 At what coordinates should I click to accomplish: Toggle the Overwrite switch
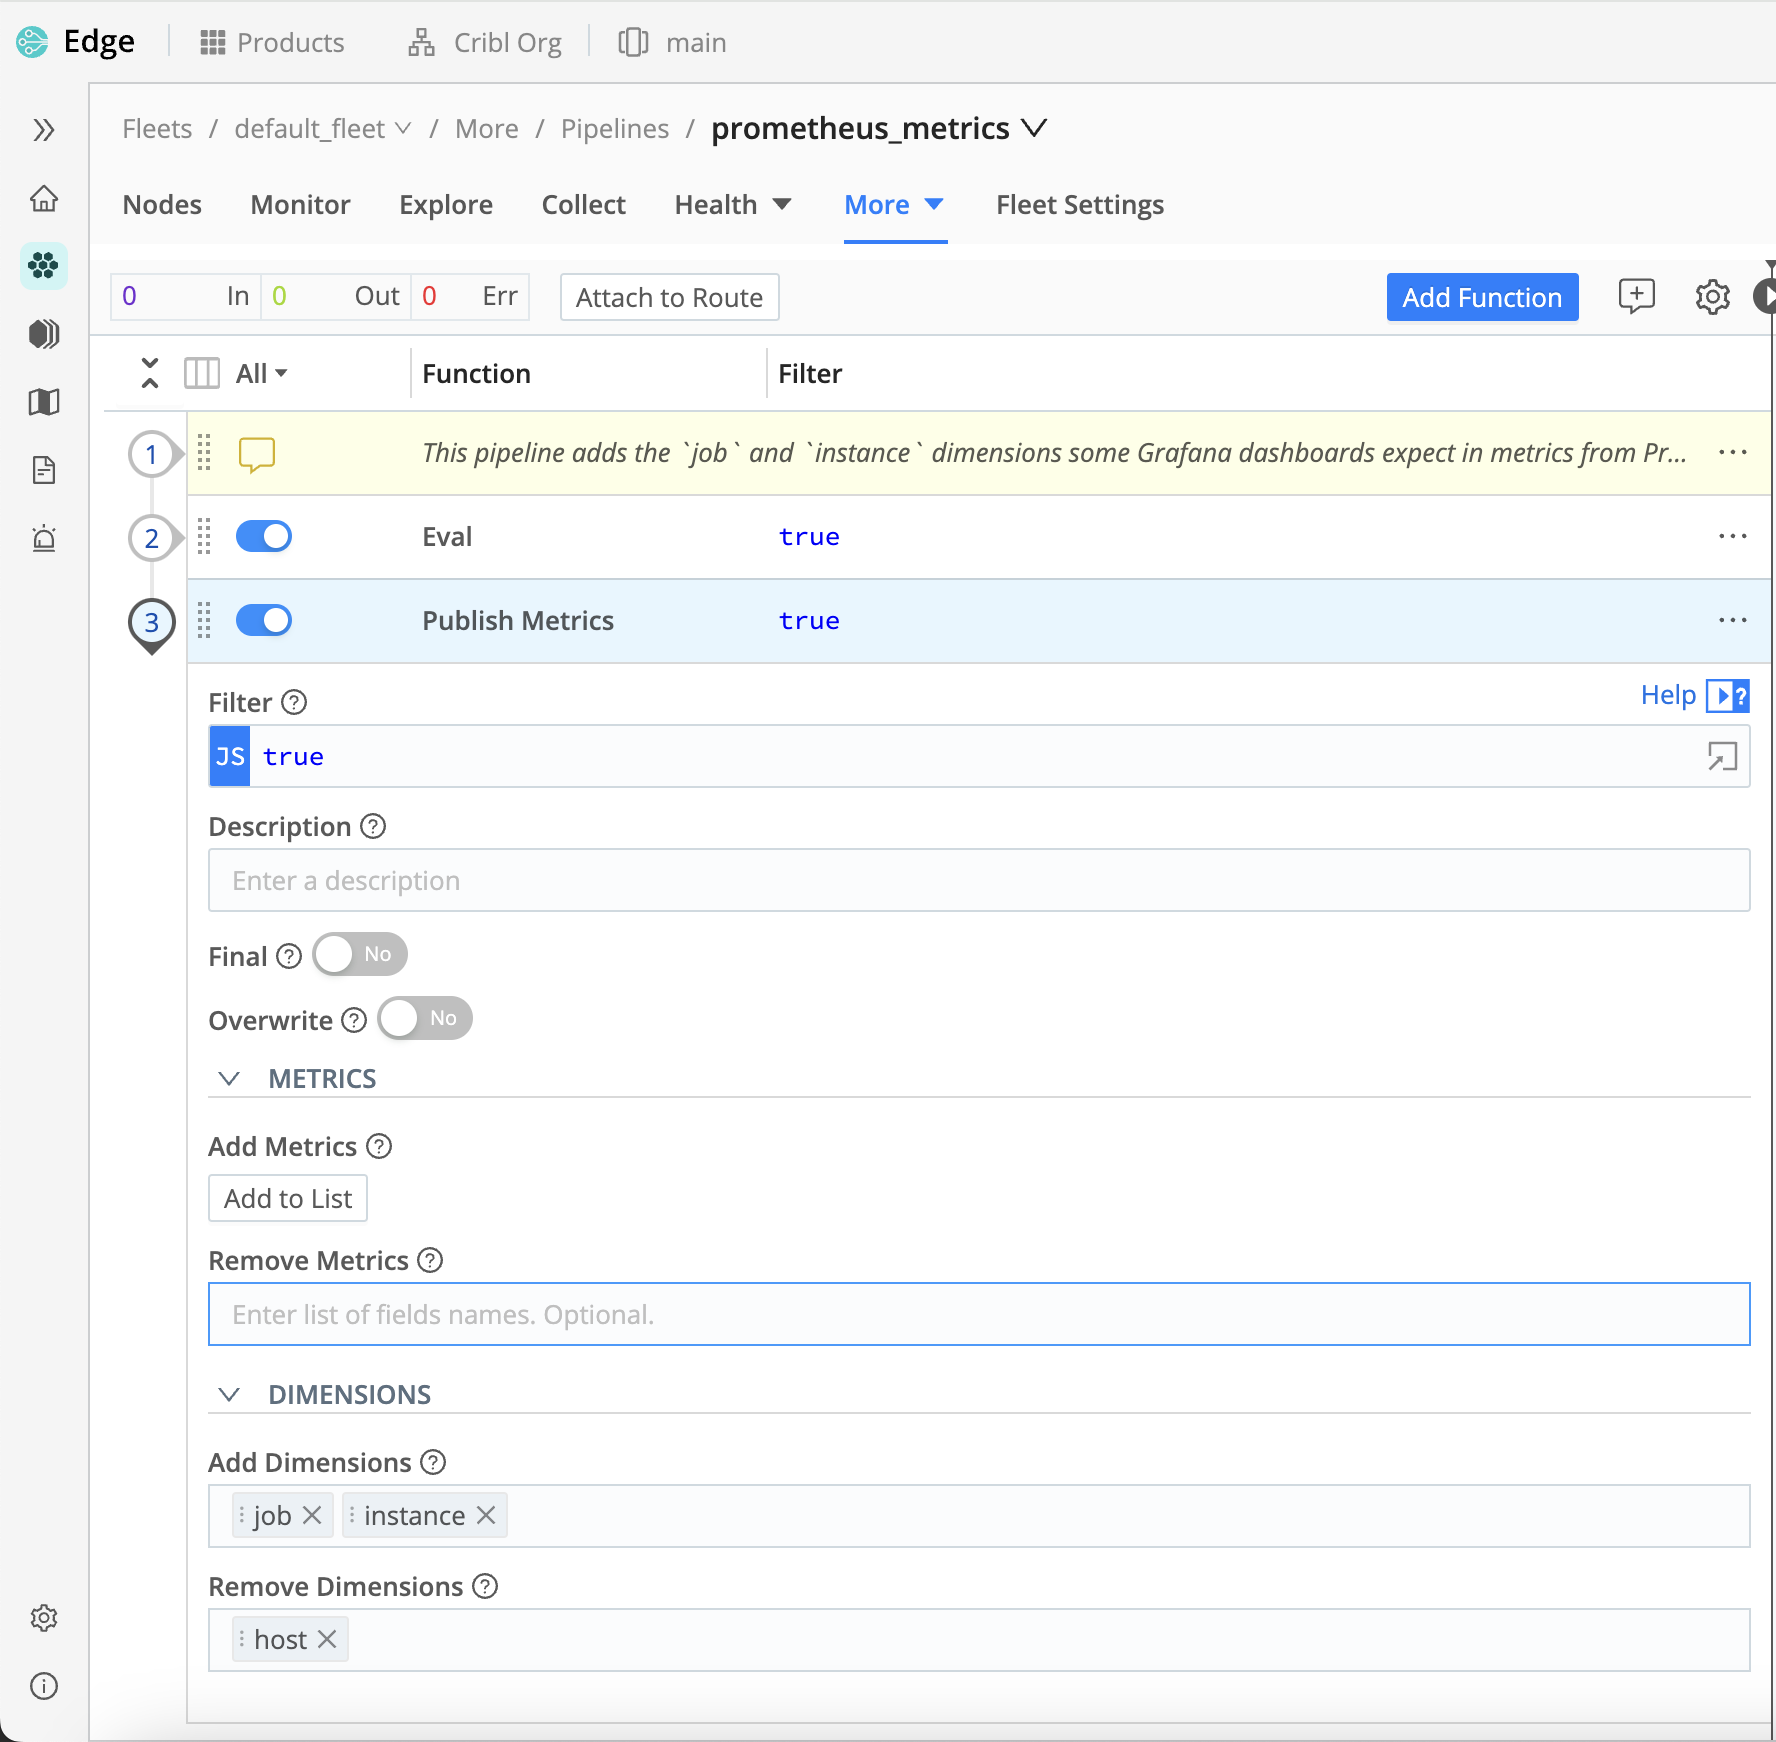[x=425, y=1019]
